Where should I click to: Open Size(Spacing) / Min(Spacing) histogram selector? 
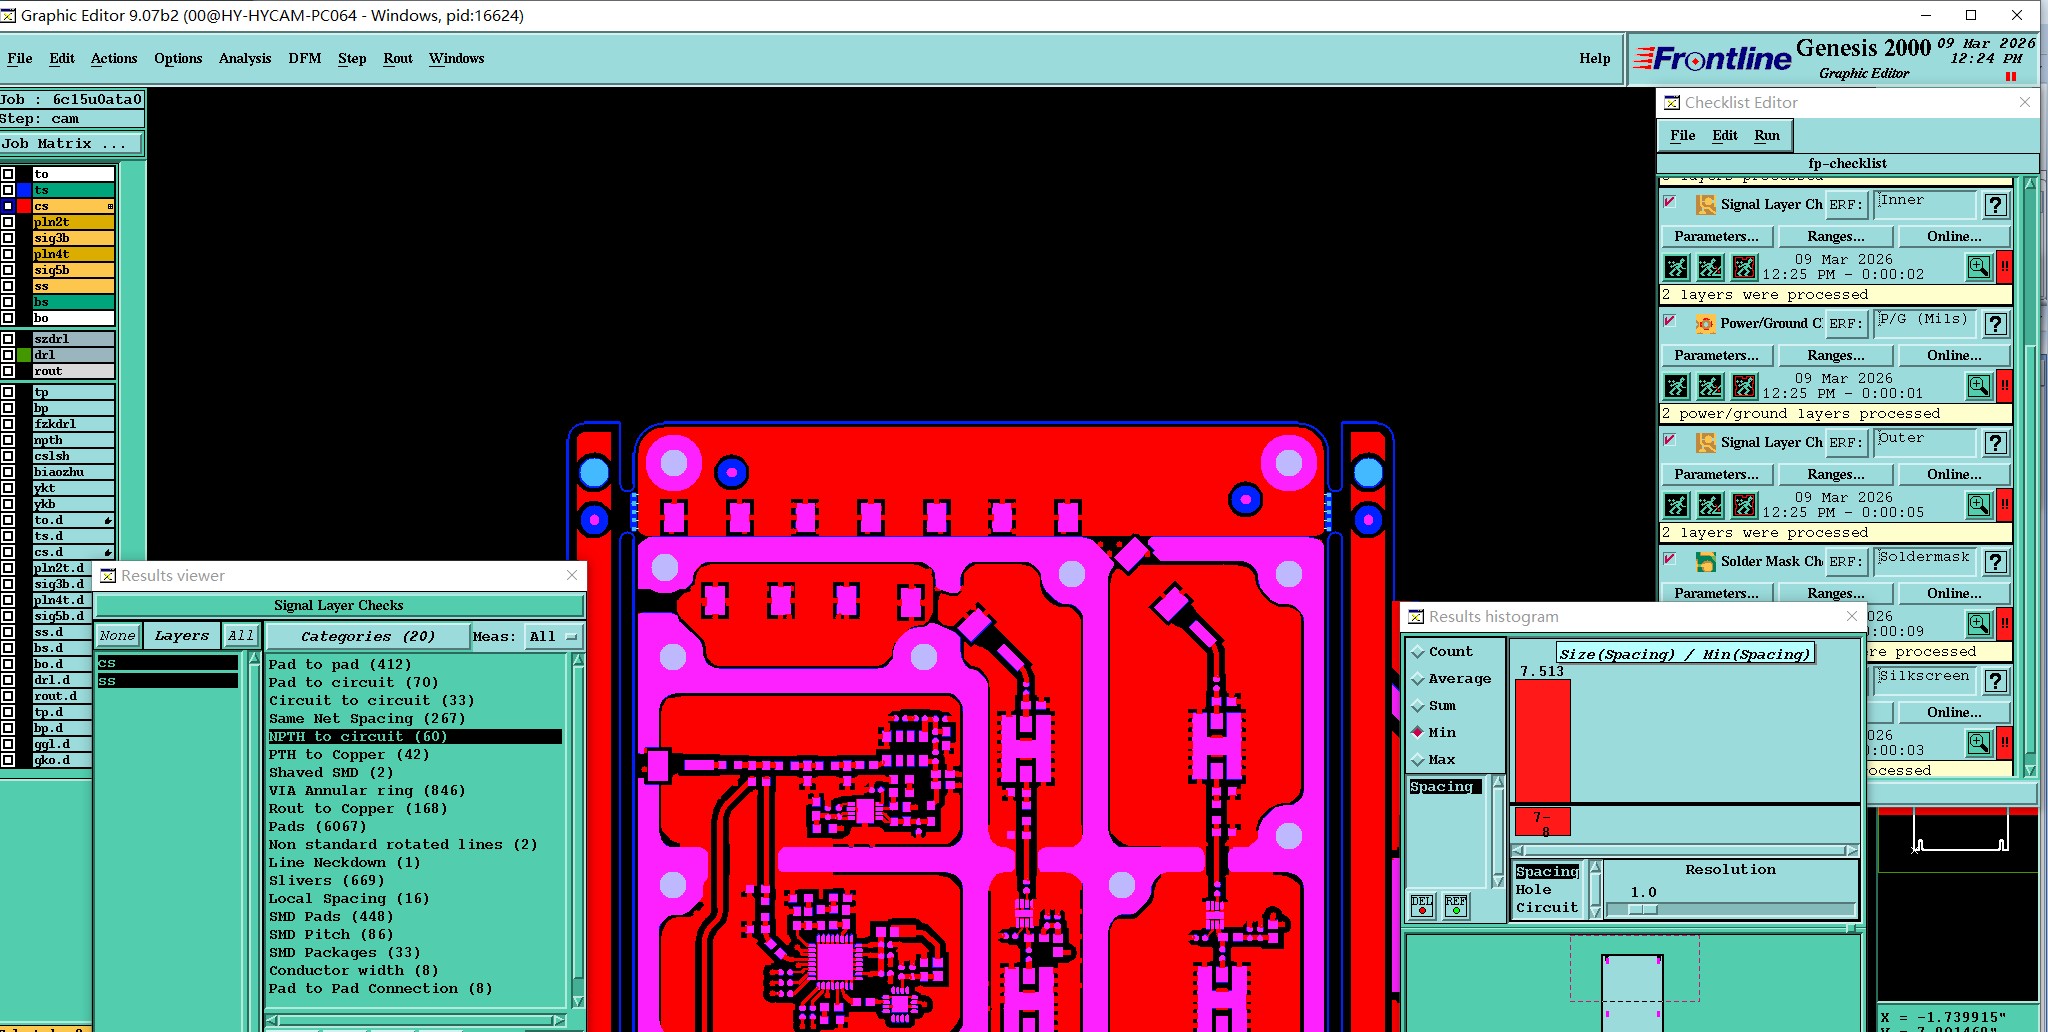coord(1685,654)
